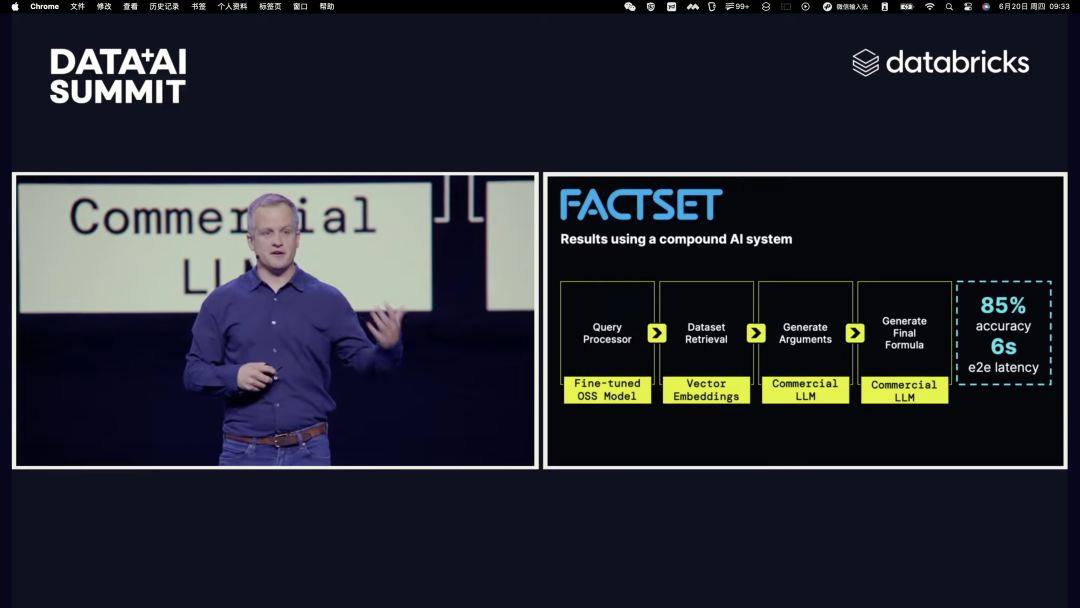
Task: Click the Siri icon in menu bar
Action: click(986, 6)
